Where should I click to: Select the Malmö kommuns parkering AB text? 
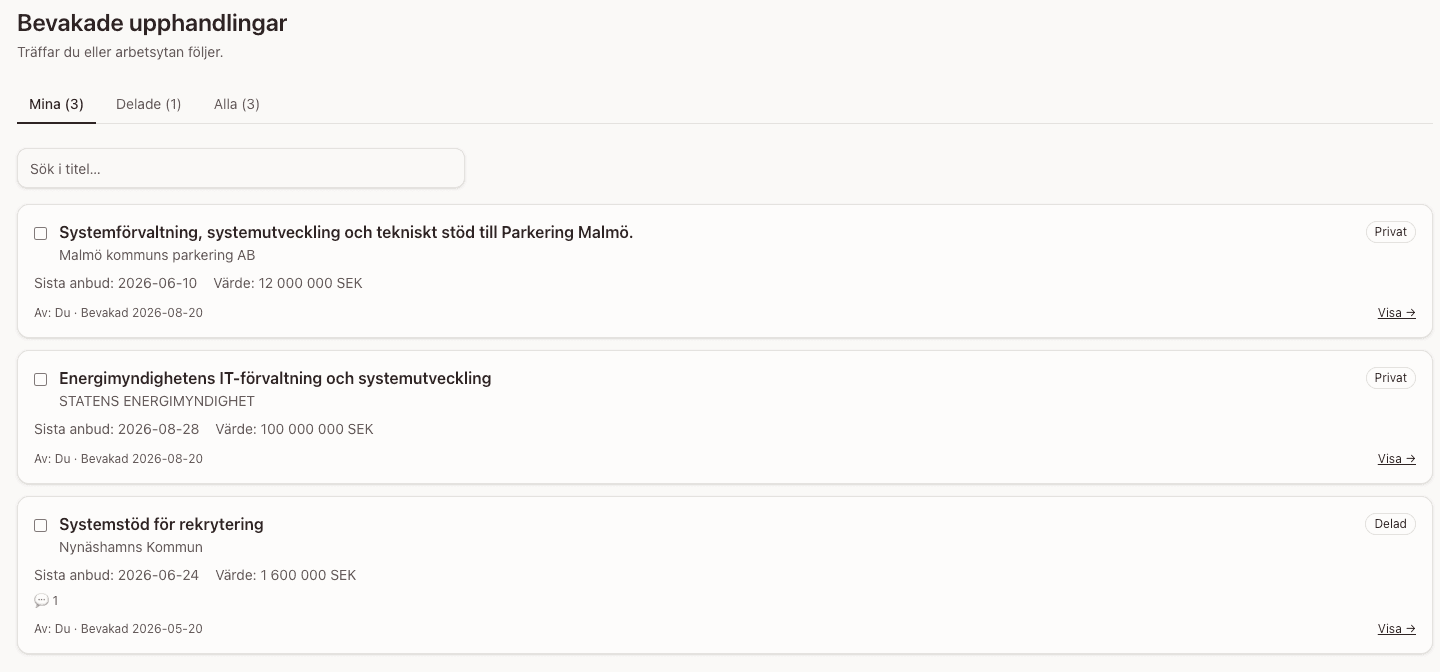pos(157,255)
